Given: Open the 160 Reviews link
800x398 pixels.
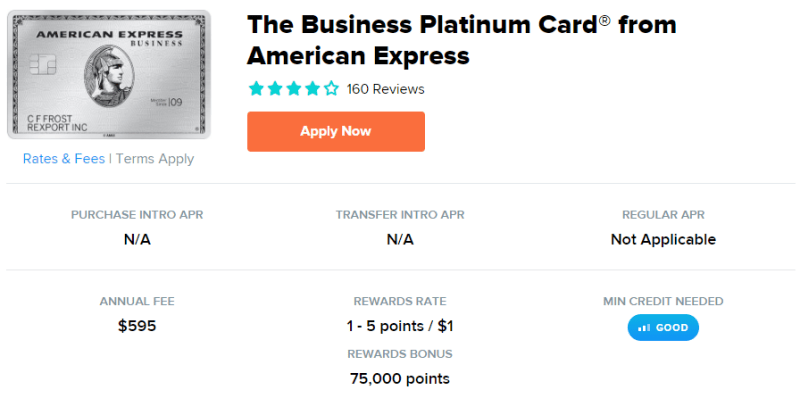Looking at the screenshot, I should click(x=386, y=89).
